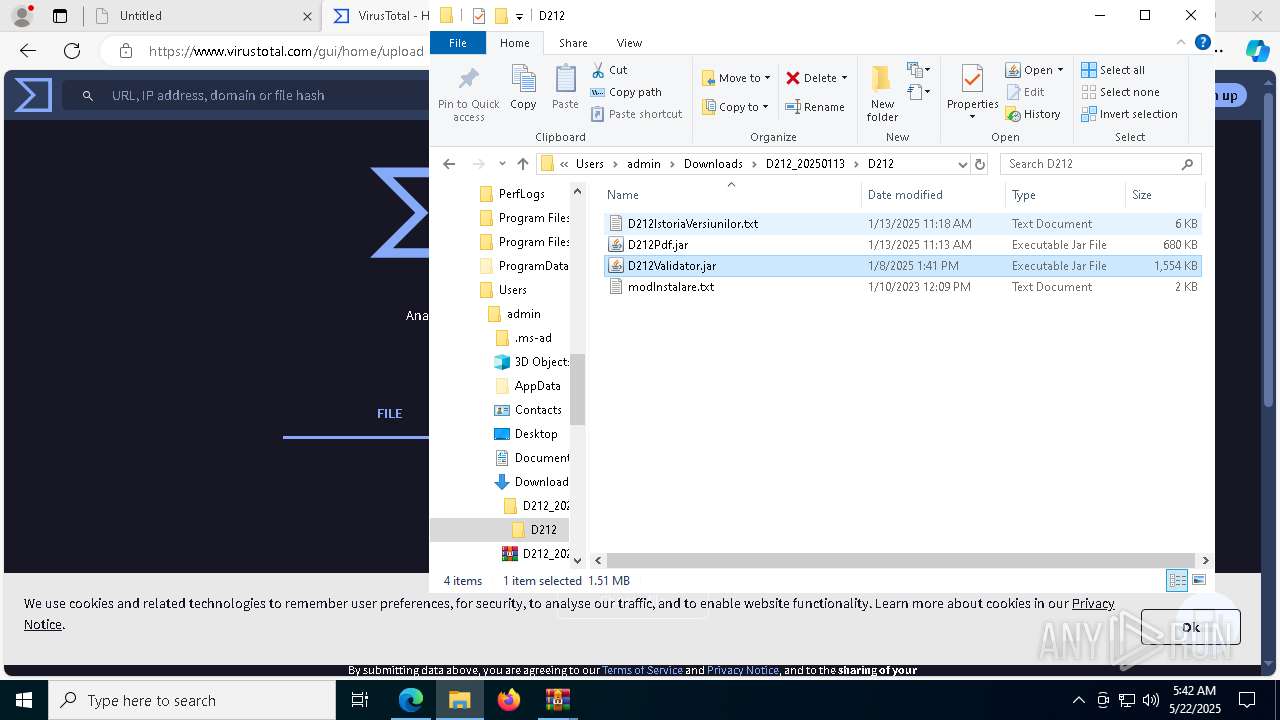The image size is (1280, 720).
Task: Open Terms of Service link
Action: click(x=642, y=670)
